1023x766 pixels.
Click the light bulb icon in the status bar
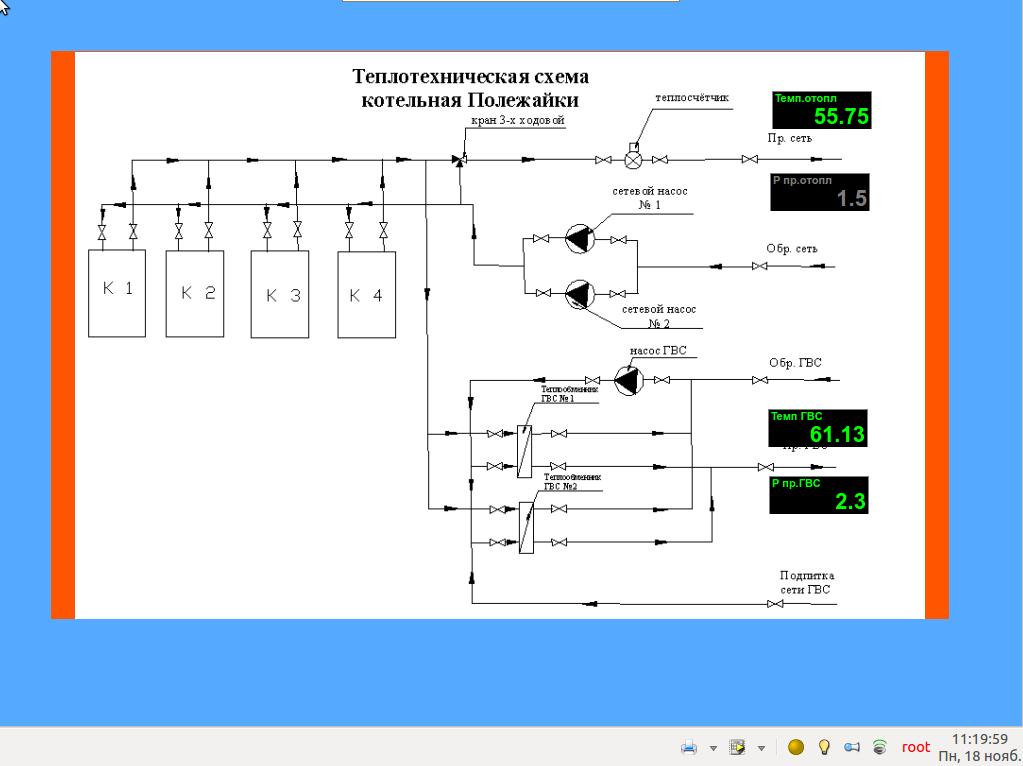[825, 747]
